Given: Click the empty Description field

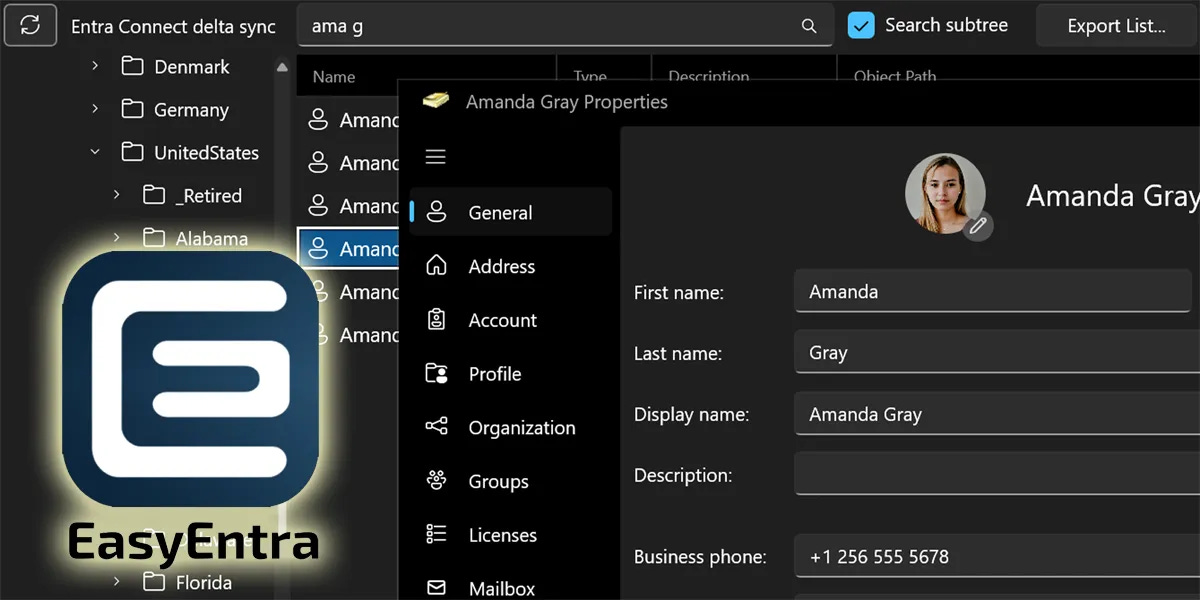Looking at the screenshot, I should tap(997, 475).
